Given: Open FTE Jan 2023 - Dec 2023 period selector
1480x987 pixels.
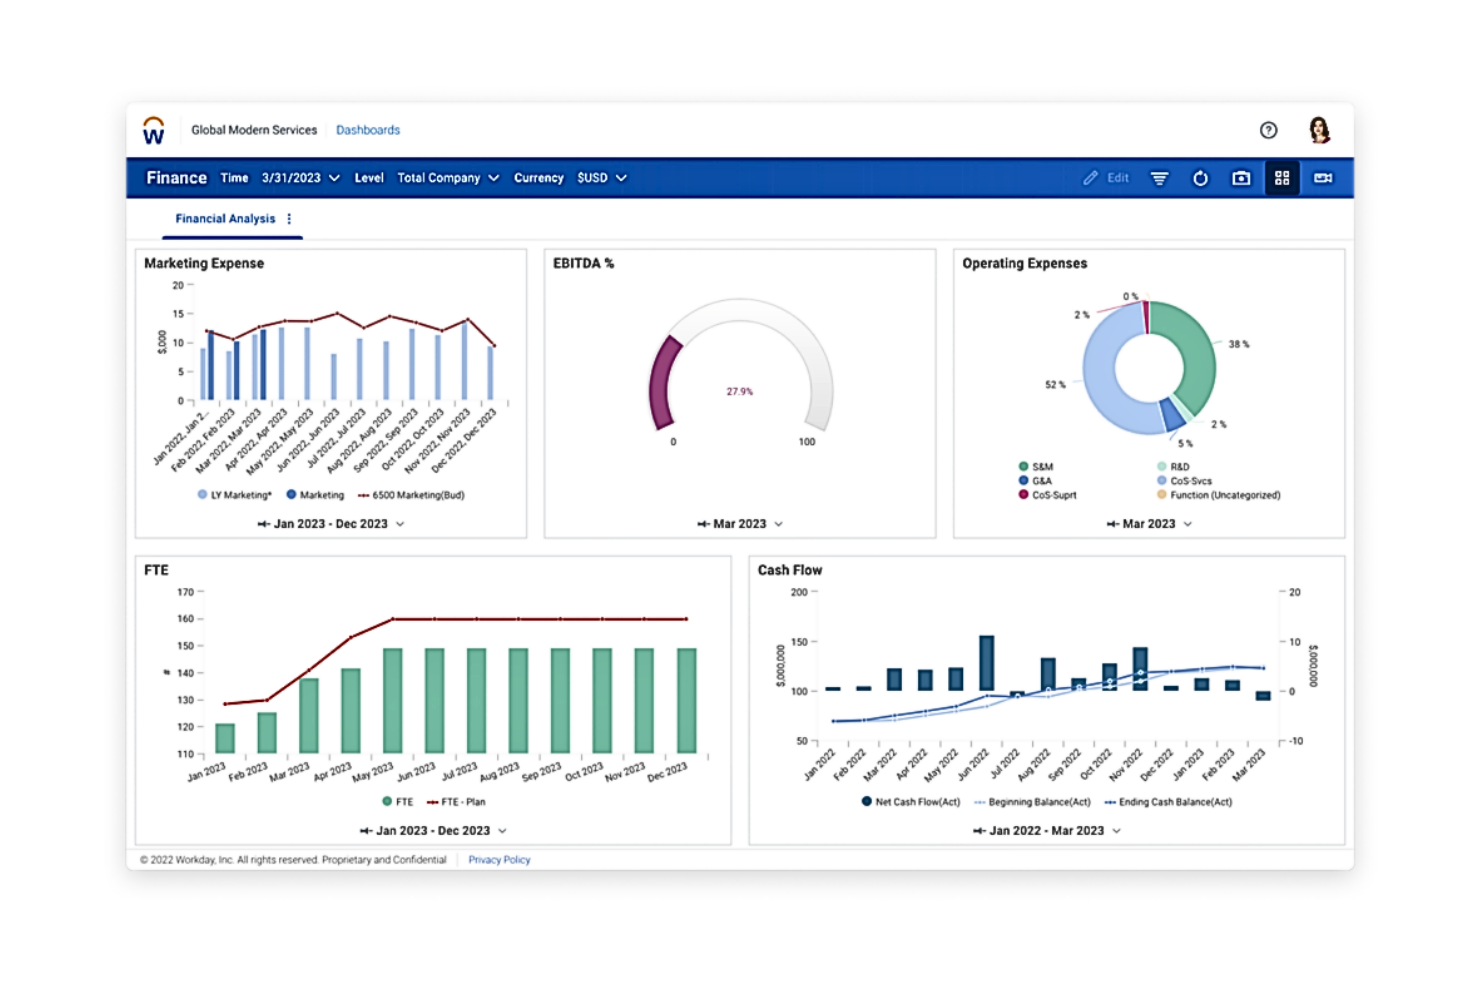Looking at the screenshot, I should point(433,831).
